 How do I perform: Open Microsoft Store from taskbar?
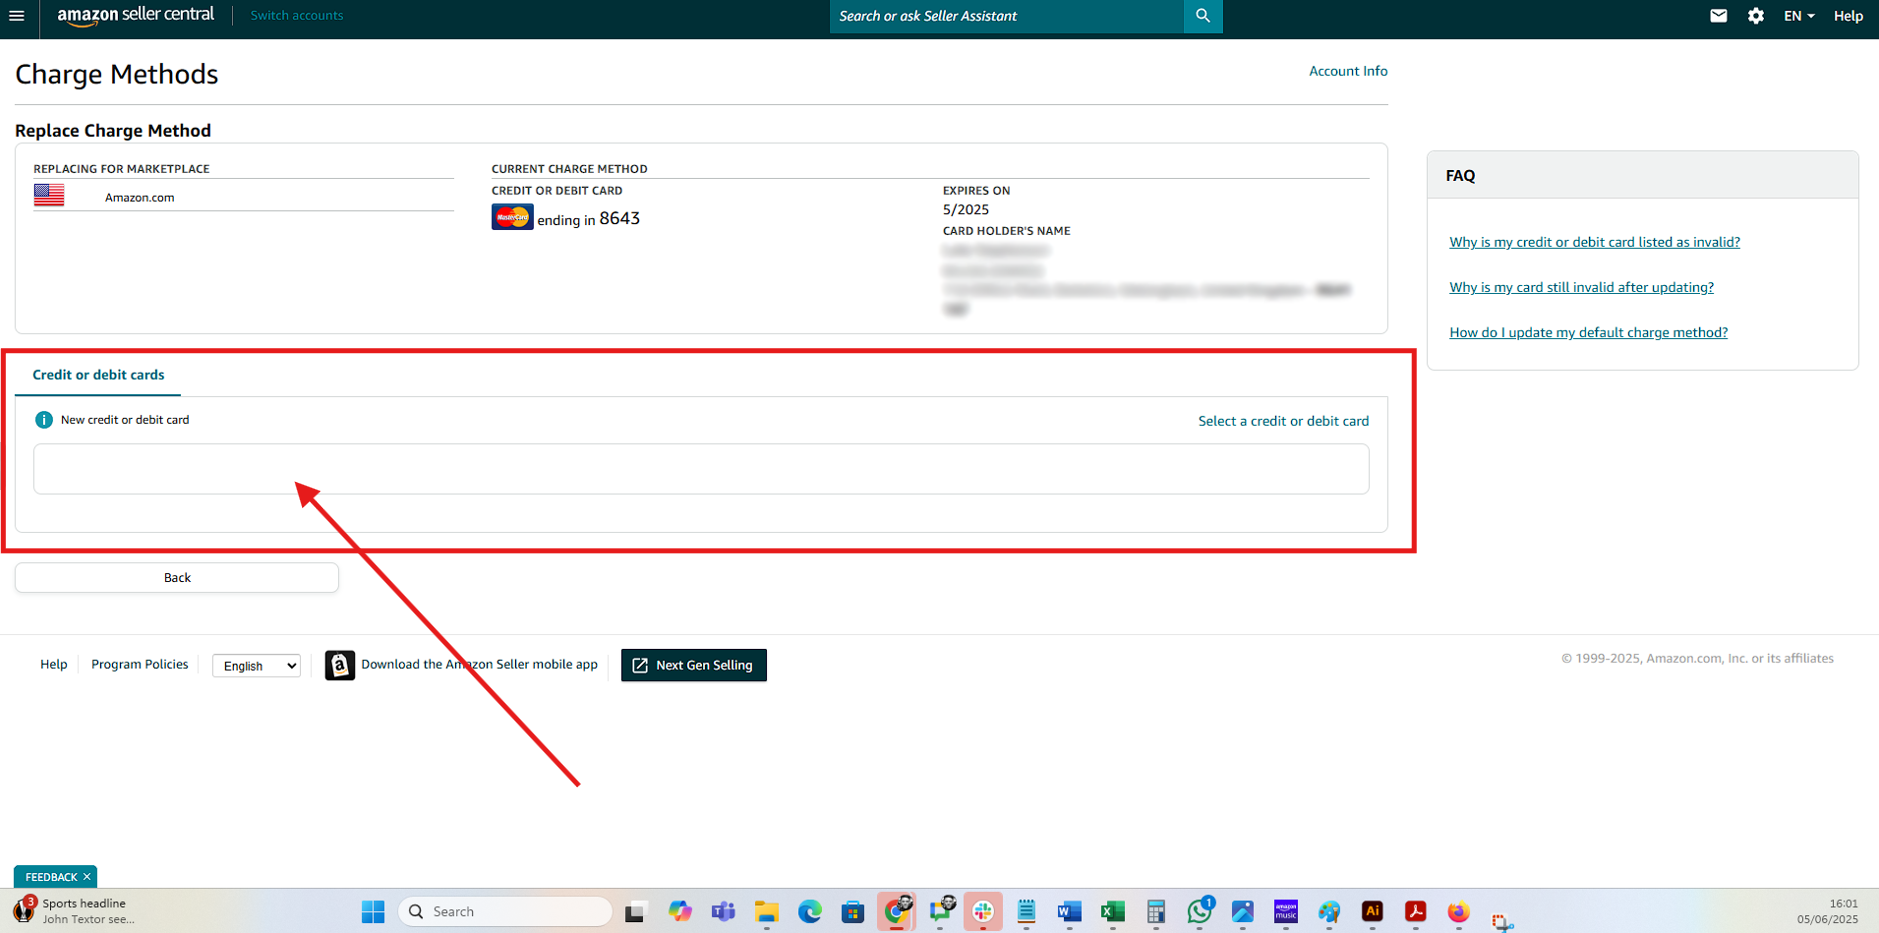pos(853,911)
